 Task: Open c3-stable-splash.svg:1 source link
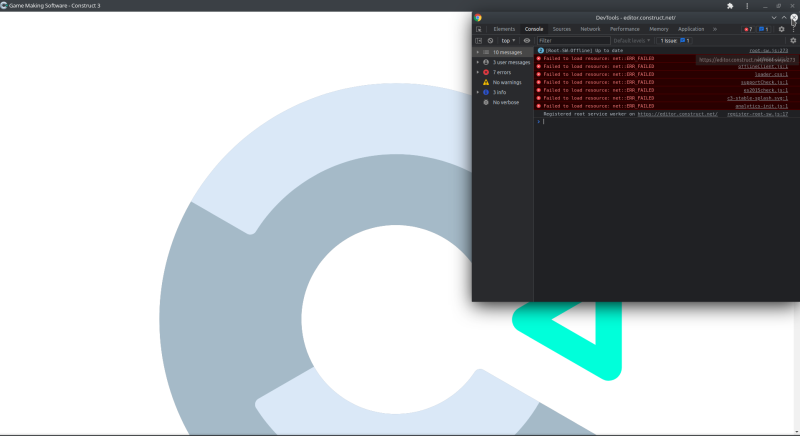[757, 98]
